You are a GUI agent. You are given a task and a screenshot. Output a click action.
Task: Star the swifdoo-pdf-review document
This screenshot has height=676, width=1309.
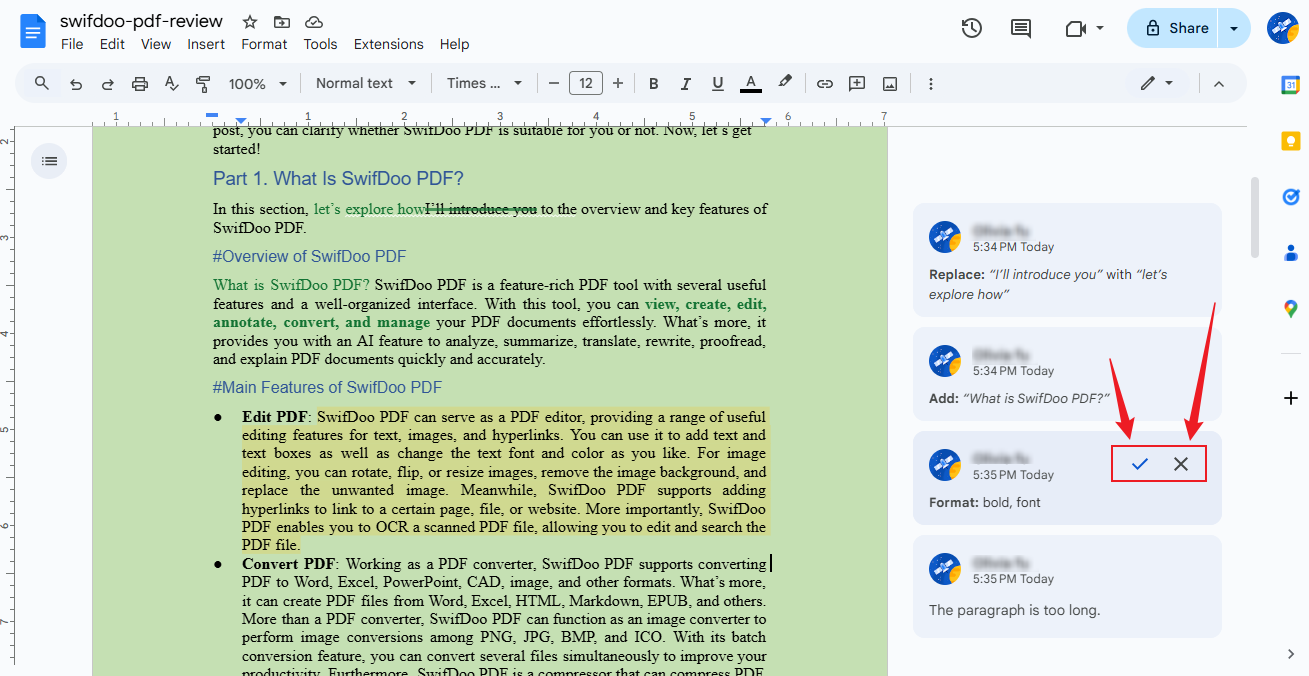250,22
